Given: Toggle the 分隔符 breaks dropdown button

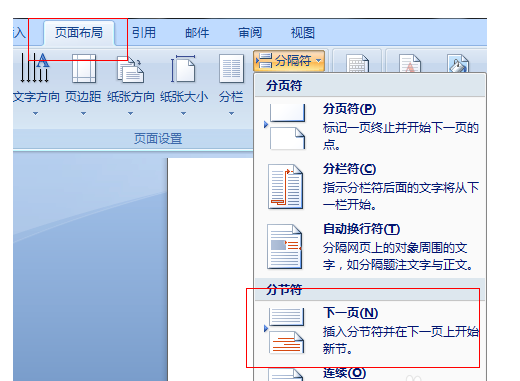Looking at the screenshot, I should click(x=289, y=61).
